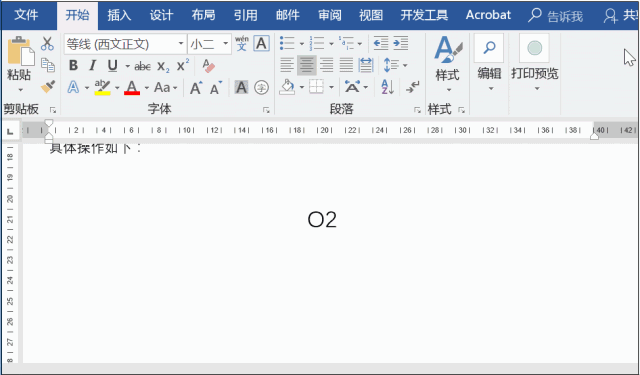Switch to the Design (设计) tab
Image resolution: width=640 pixels, height=375 pixels.
pos(161,16)
